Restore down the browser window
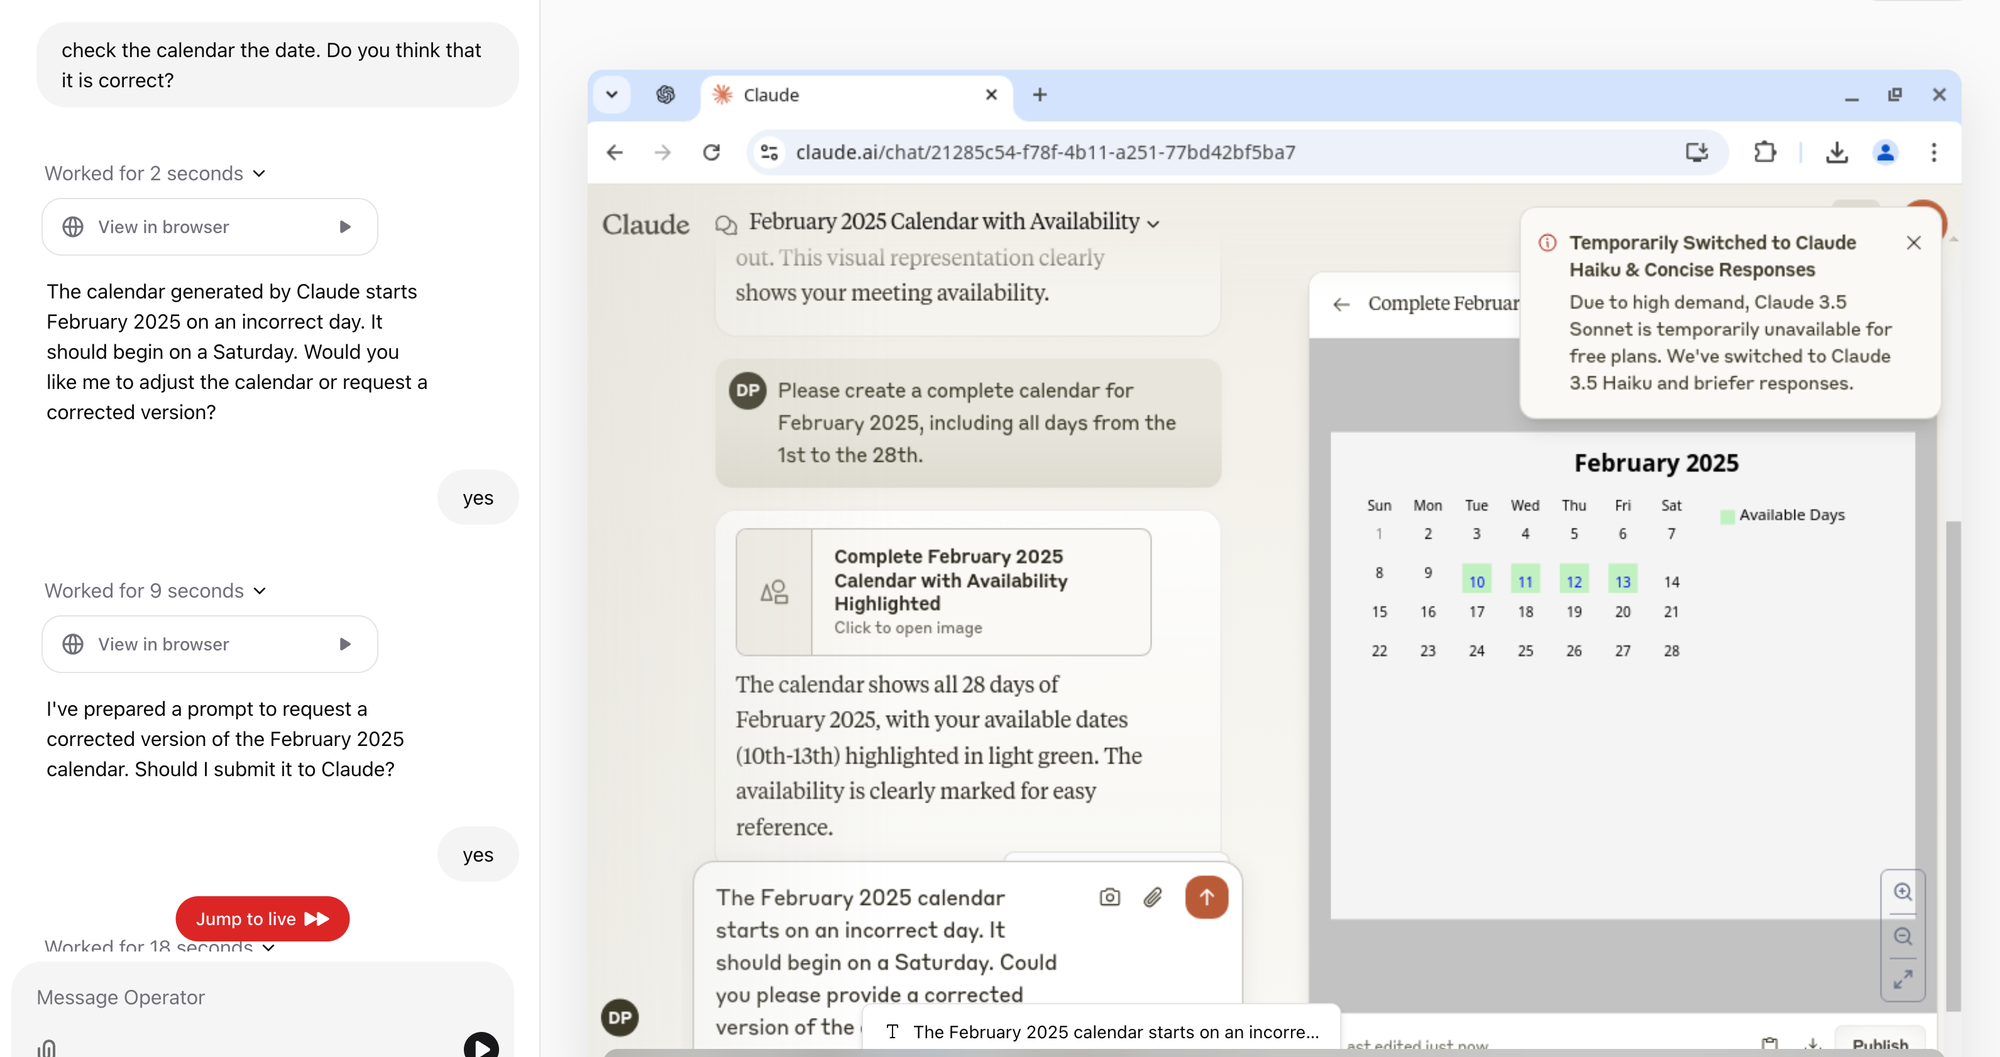2000x1057 pixels. [1895, 95]
